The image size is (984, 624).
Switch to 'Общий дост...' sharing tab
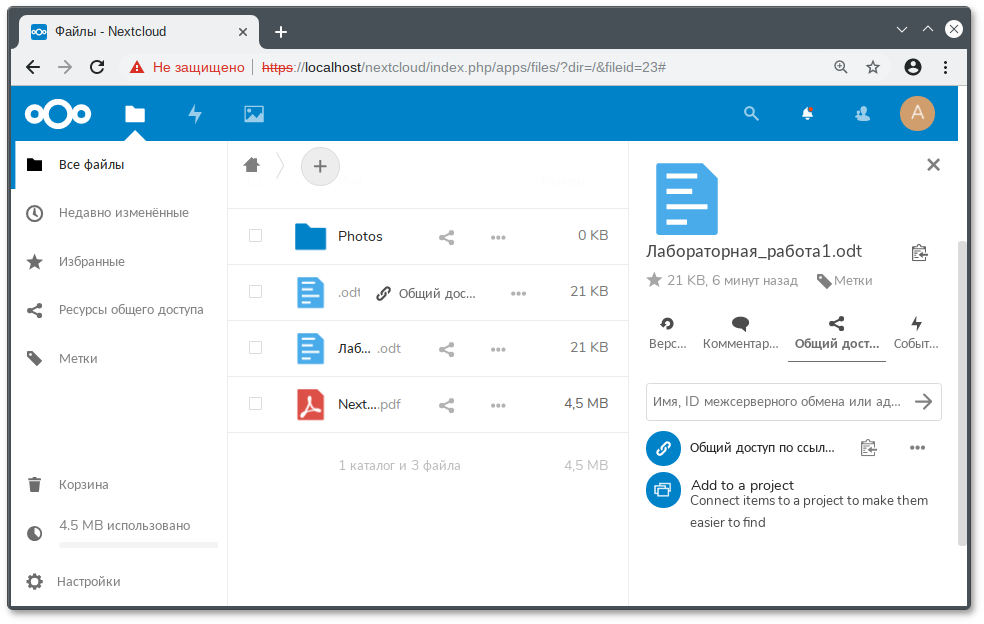pos(837,333)
